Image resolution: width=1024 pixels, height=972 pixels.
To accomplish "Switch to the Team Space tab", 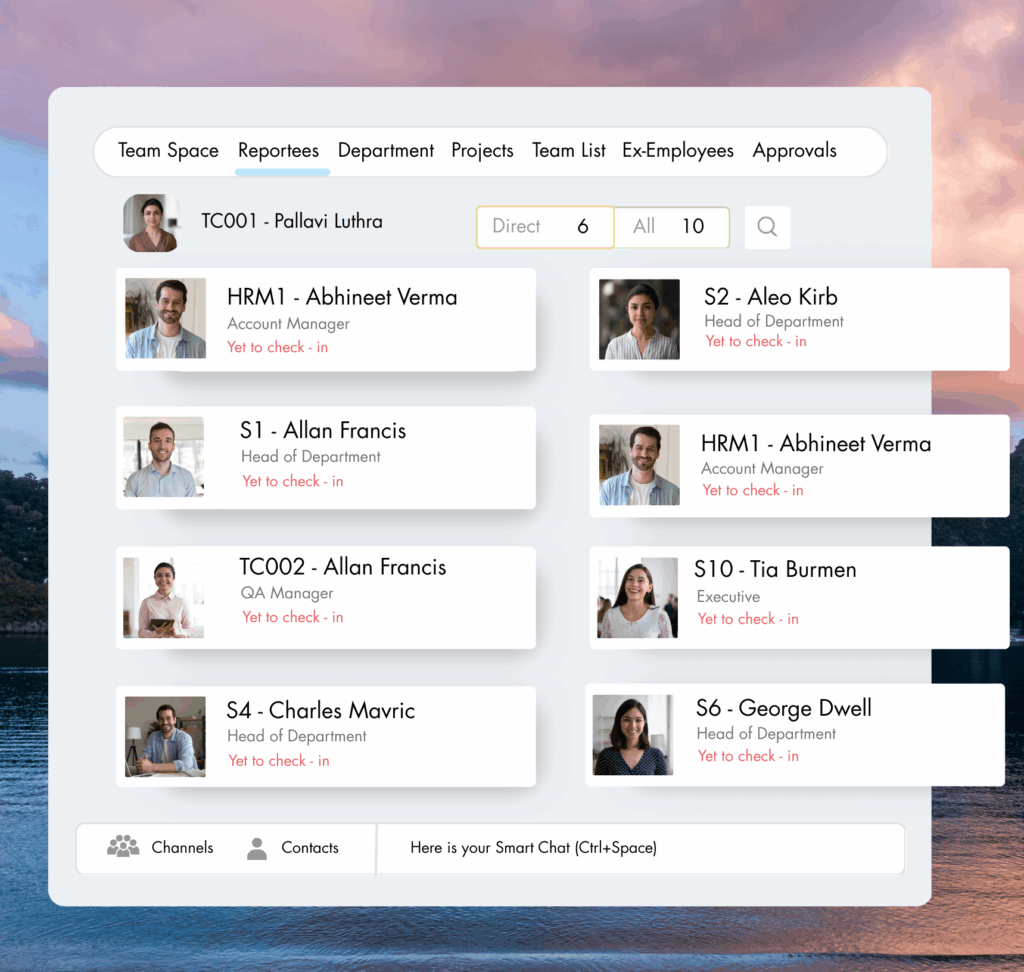I will [168, 150].
